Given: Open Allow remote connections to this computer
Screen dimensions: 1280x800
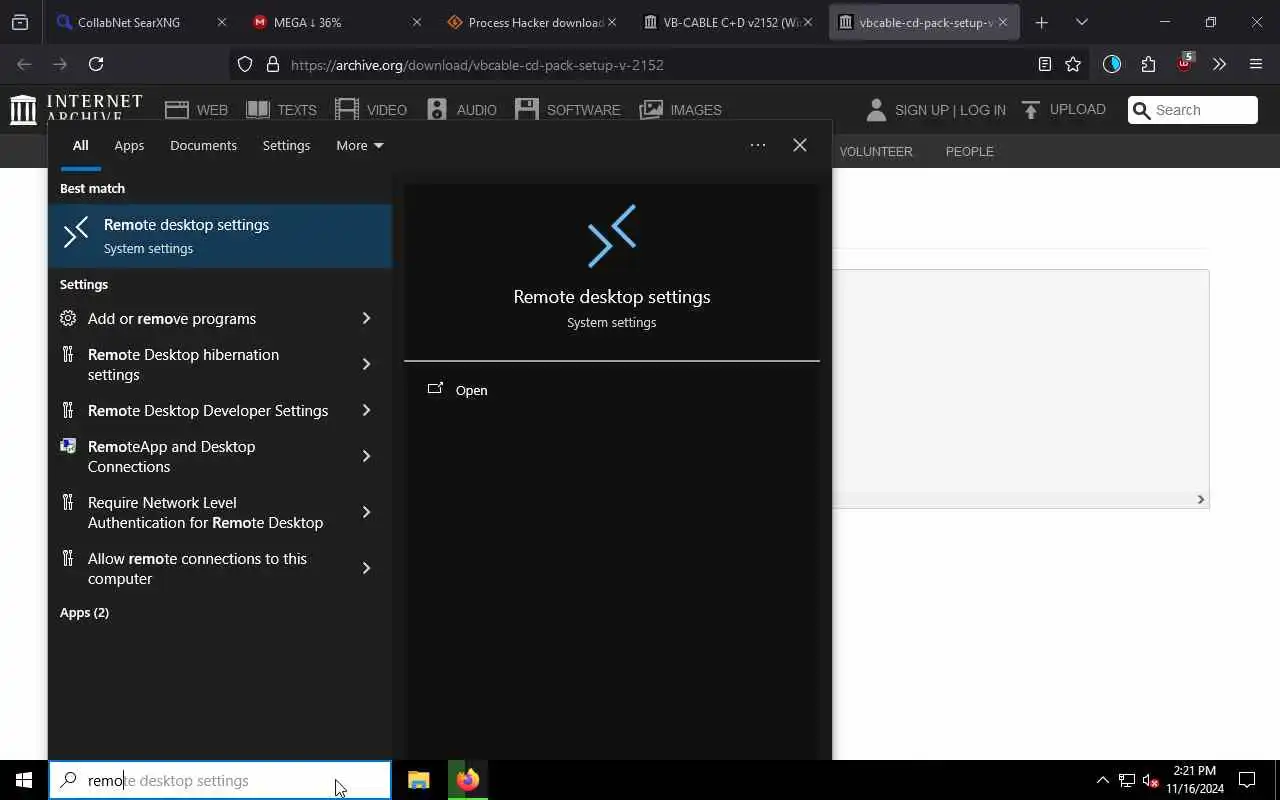Looking at the screenshot, I should click(x=196, y=569).
